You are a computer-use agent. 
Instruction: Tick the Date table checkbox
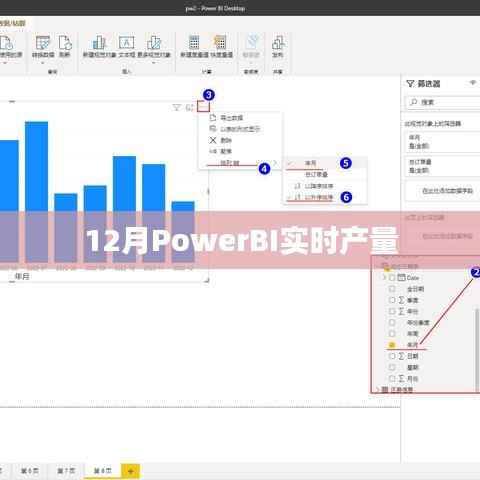[x=392, y=277]
